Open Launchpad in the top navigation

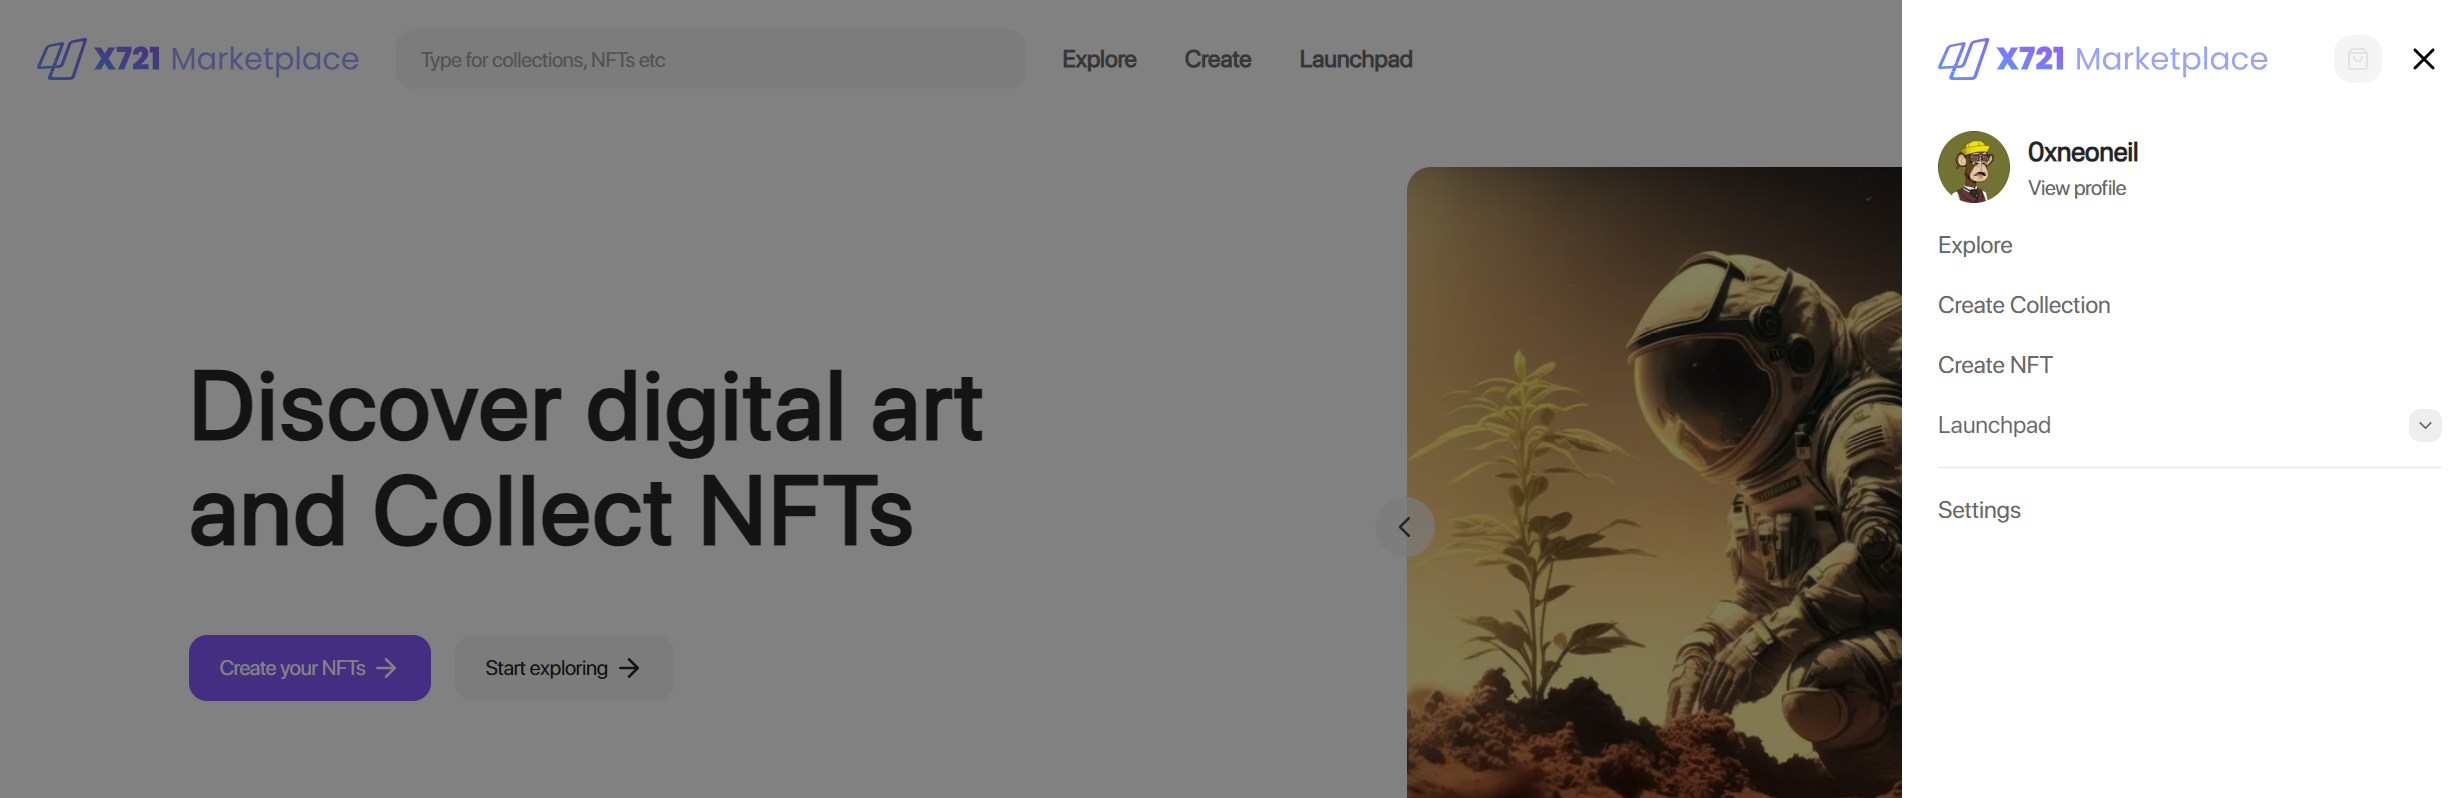(1355, 59)
